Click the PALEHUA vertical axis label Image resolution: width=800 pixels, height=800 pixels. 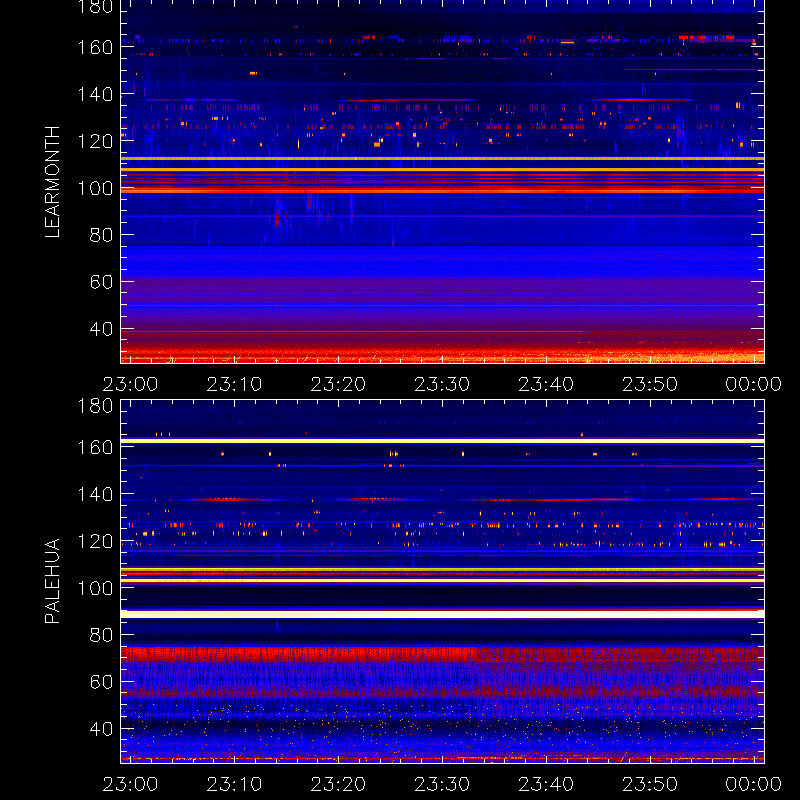pyautogui.click(x=52, y=581)
